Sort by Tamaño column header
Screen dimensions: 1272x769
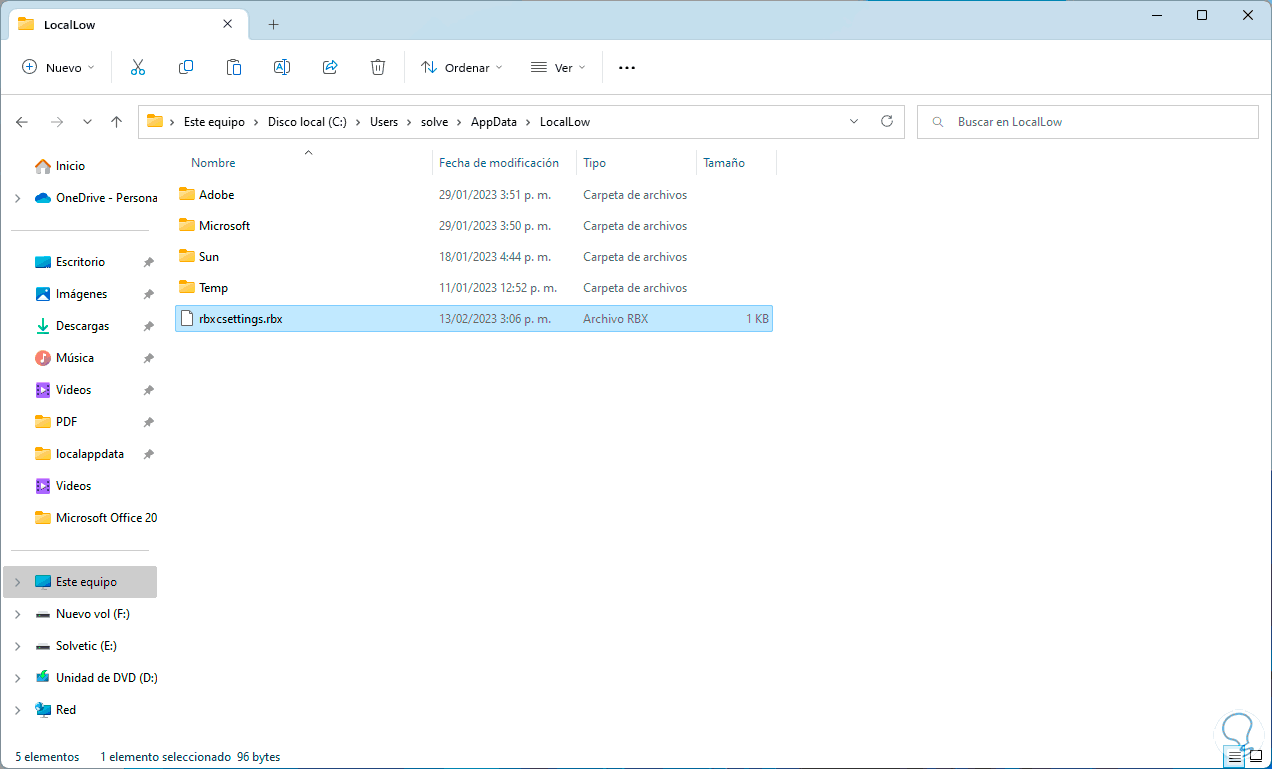coord(724,163)
